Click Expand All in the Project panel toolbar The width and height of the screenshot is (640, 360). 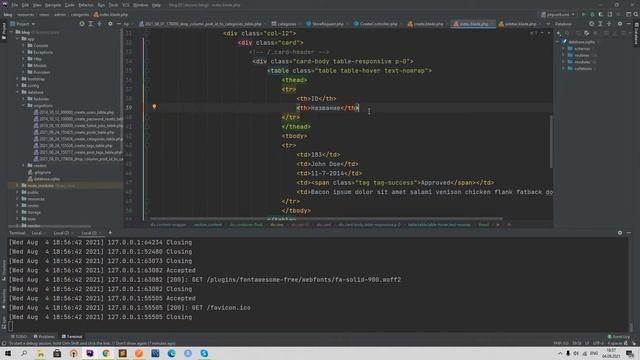click(91, 24)
